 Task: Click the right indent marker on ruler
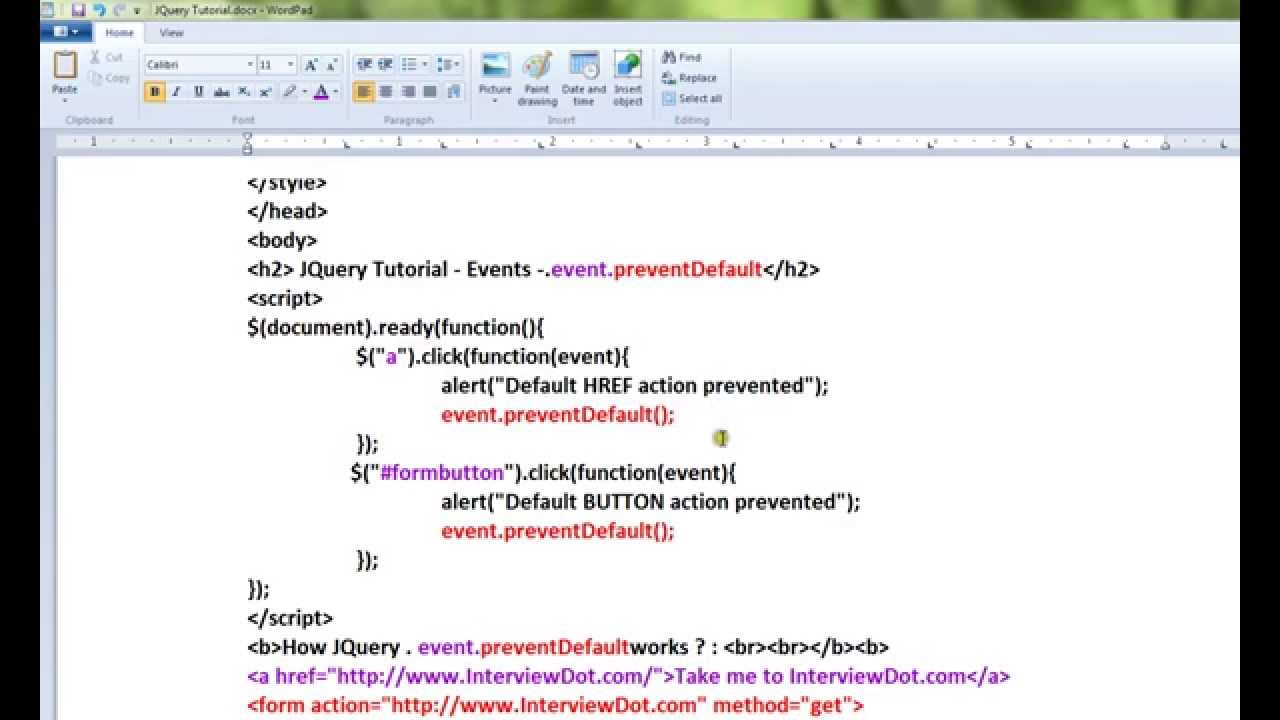[1165, 145]
